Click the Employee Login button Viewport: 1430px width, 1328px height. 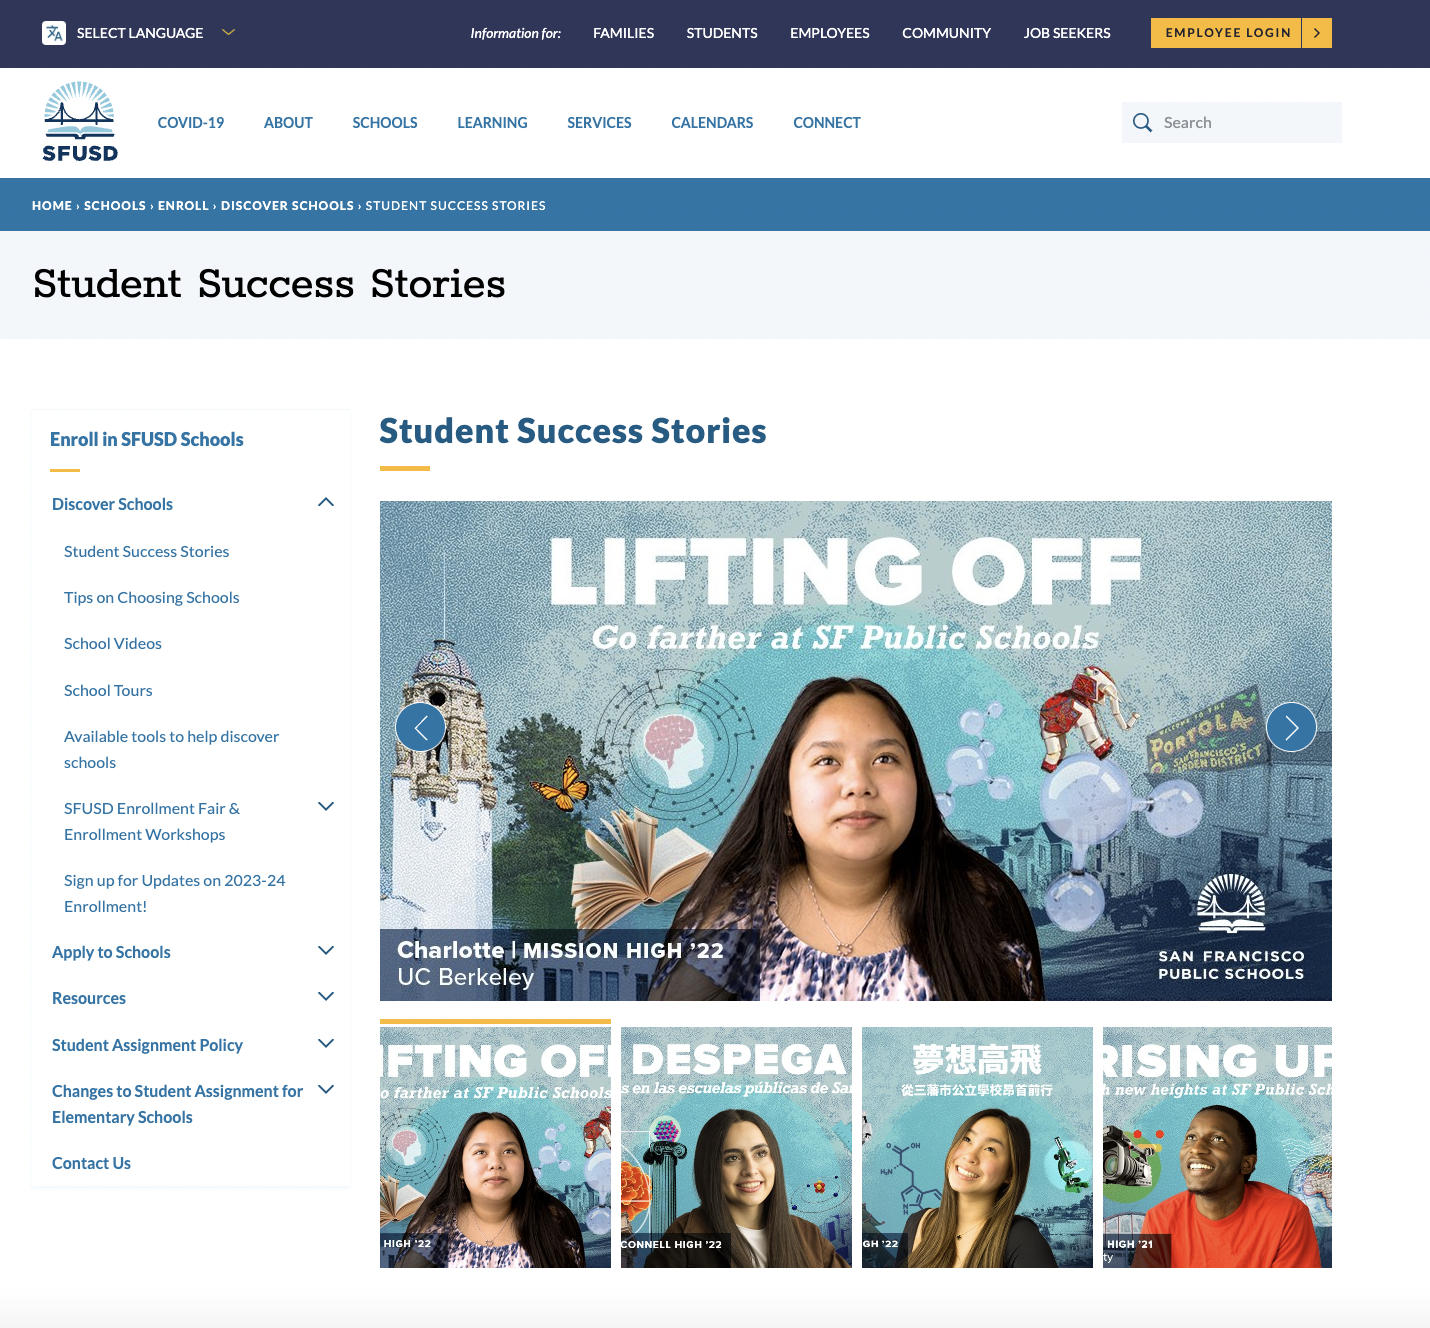[x=1227, y=33]
